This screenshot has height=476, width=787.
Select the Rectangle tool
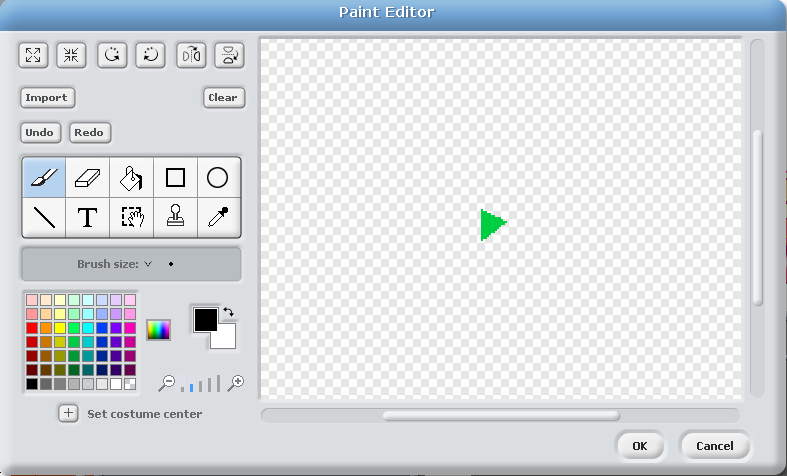click(x=175, y=178)
